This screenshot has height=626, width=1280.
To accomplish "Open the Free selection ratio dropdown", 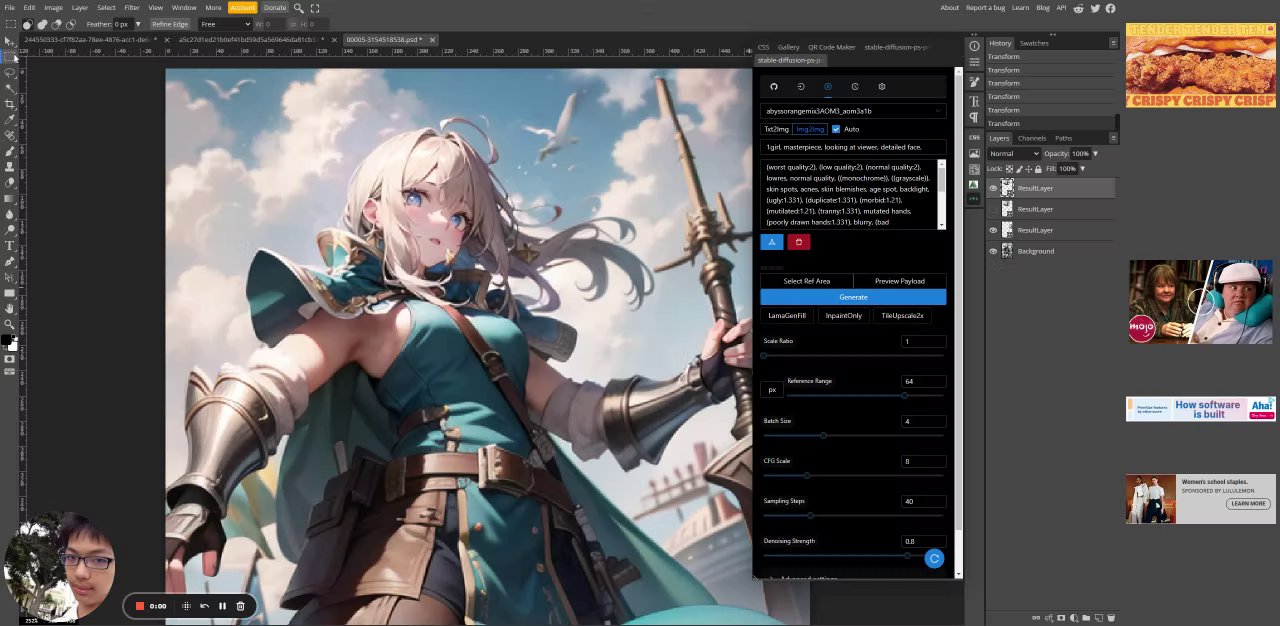I will (224, 24).
